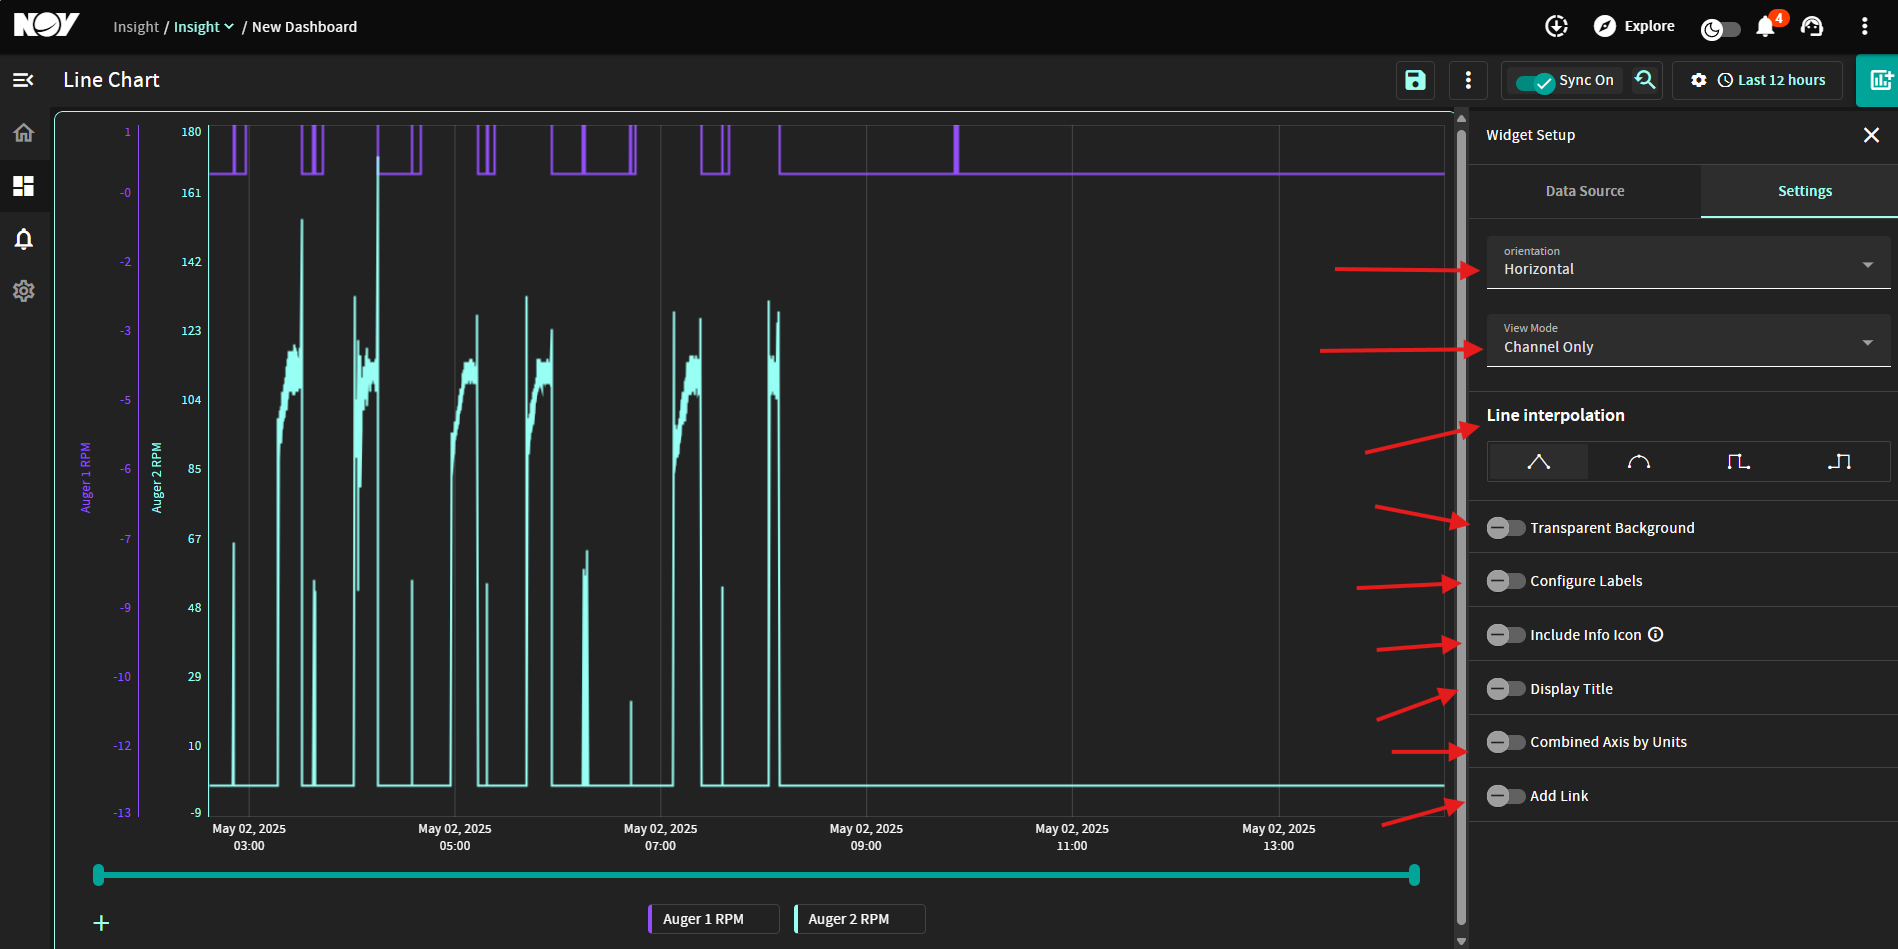Image resolution: width=1898 pixels, height=949 pixels.
Task: Click the Explore compass button
Action: tap(1634, 26)
